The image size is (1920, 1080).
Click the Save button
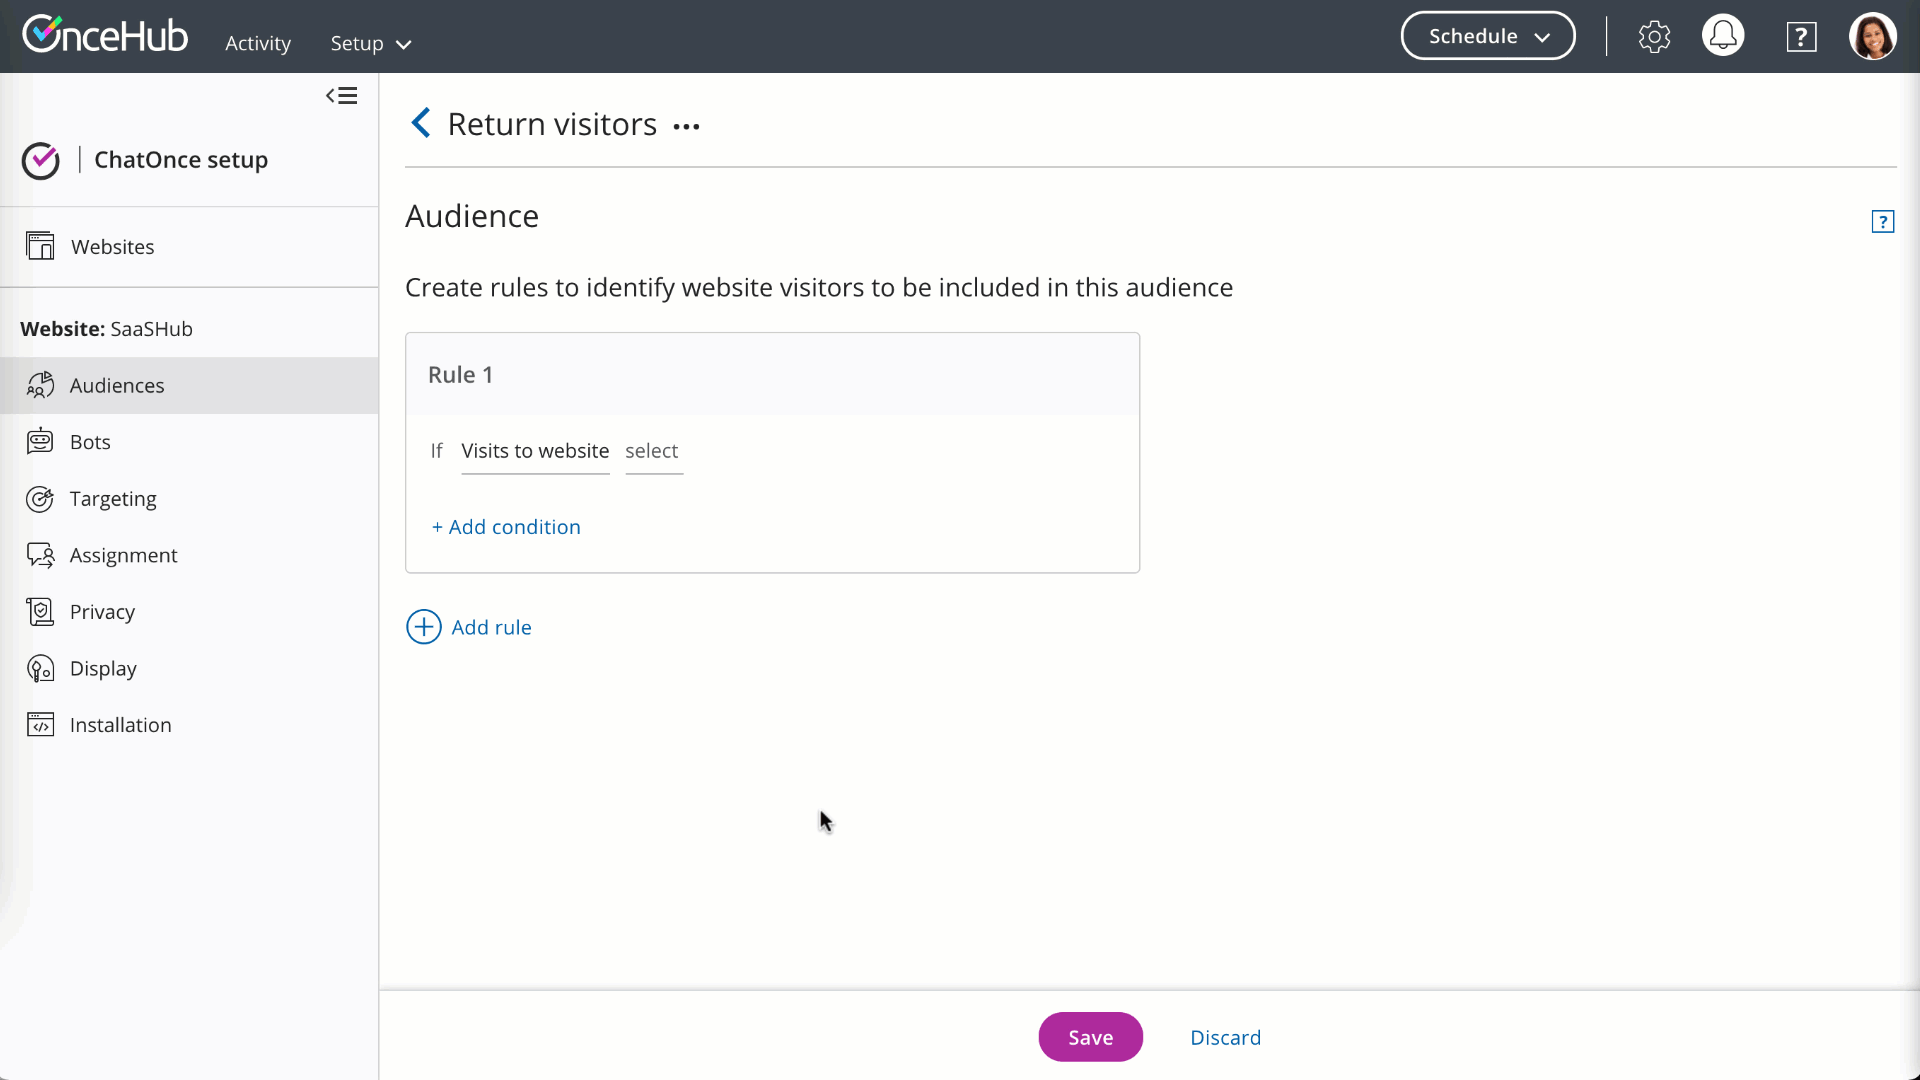[x=1089, y=1037]
